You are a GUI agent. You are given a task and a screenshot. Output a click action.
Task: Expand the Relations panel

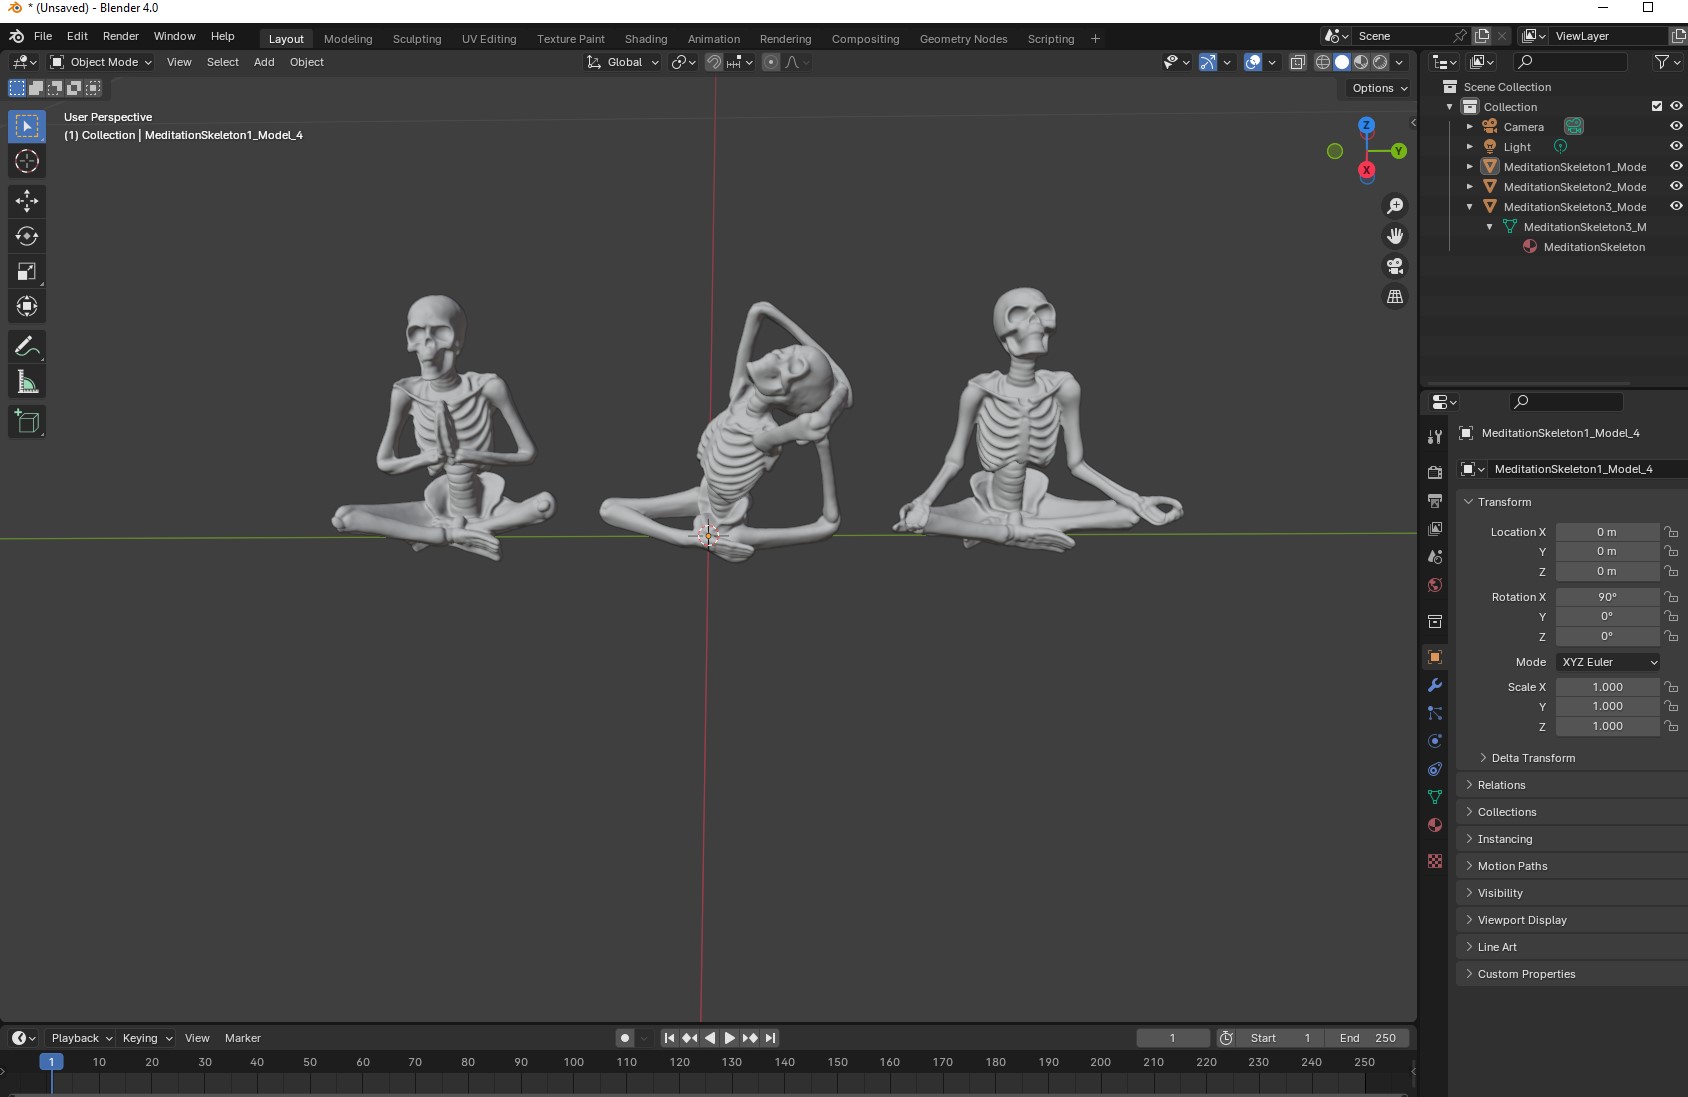click(1501, 785)
